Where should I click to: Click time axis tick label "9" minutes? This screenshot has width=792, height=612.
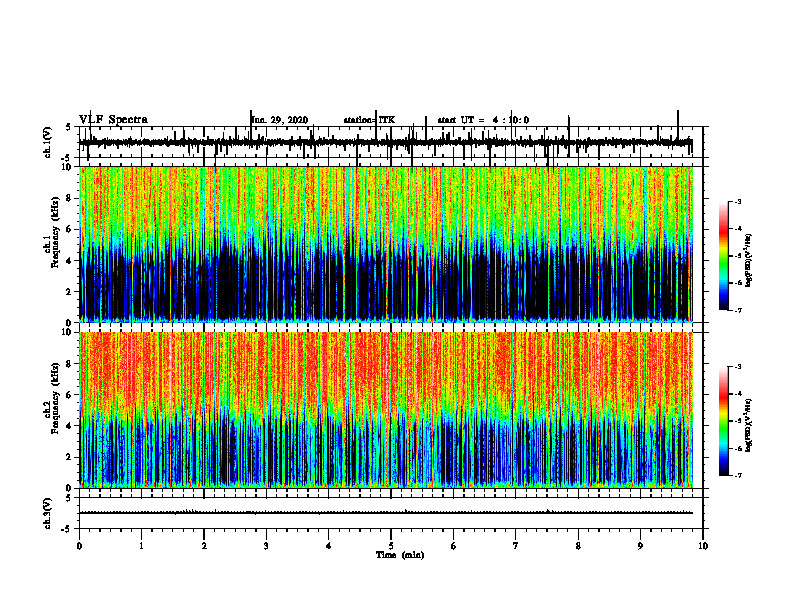640,546
